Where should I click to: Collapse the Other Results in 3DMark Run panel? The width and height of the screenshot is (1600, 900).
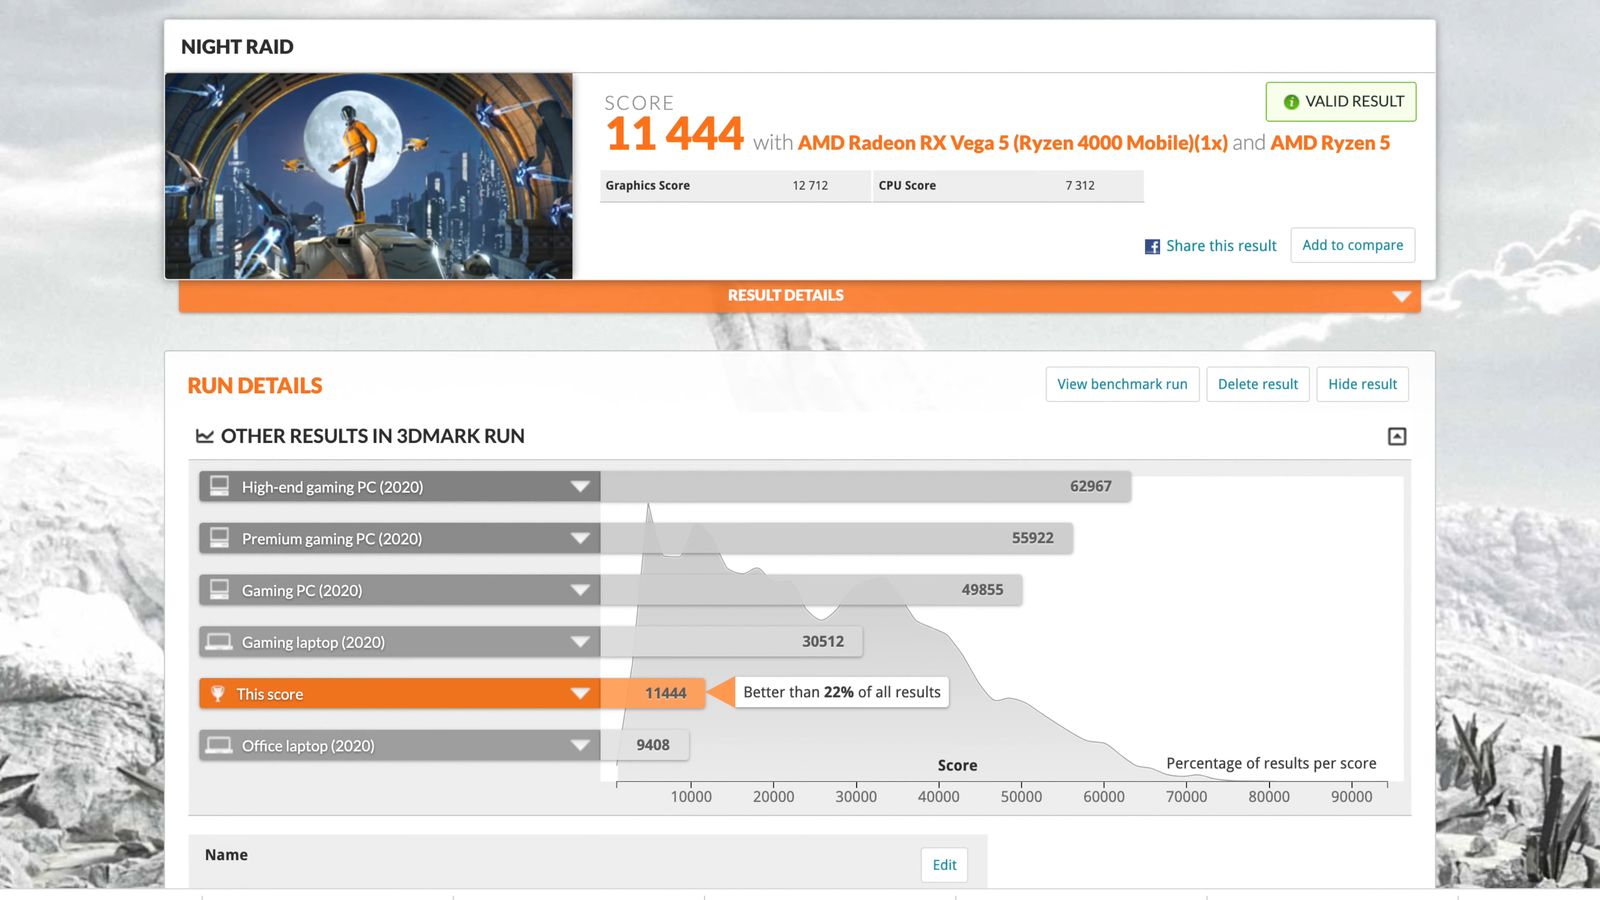pos(1397,436)
